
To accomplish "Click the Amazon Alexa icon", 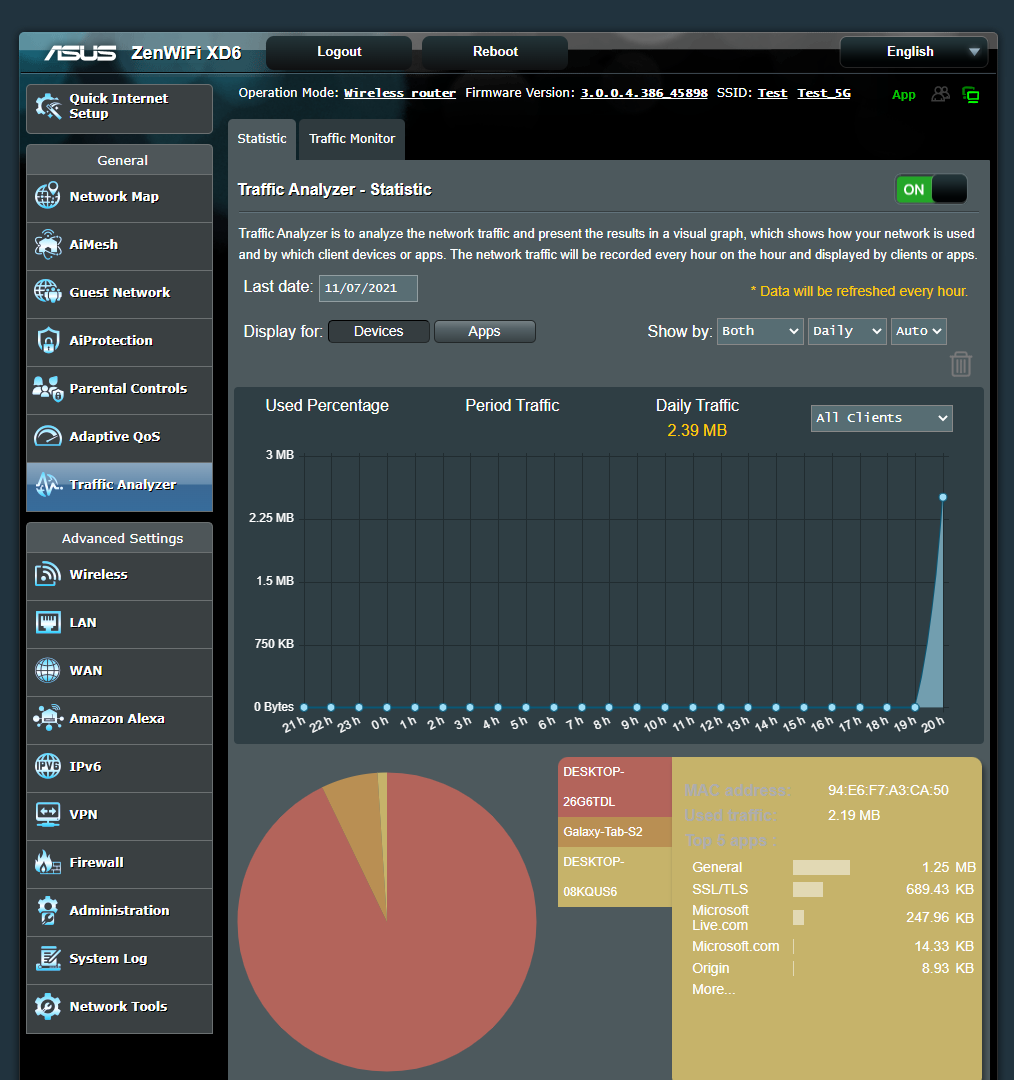I will tap(48, 718).
